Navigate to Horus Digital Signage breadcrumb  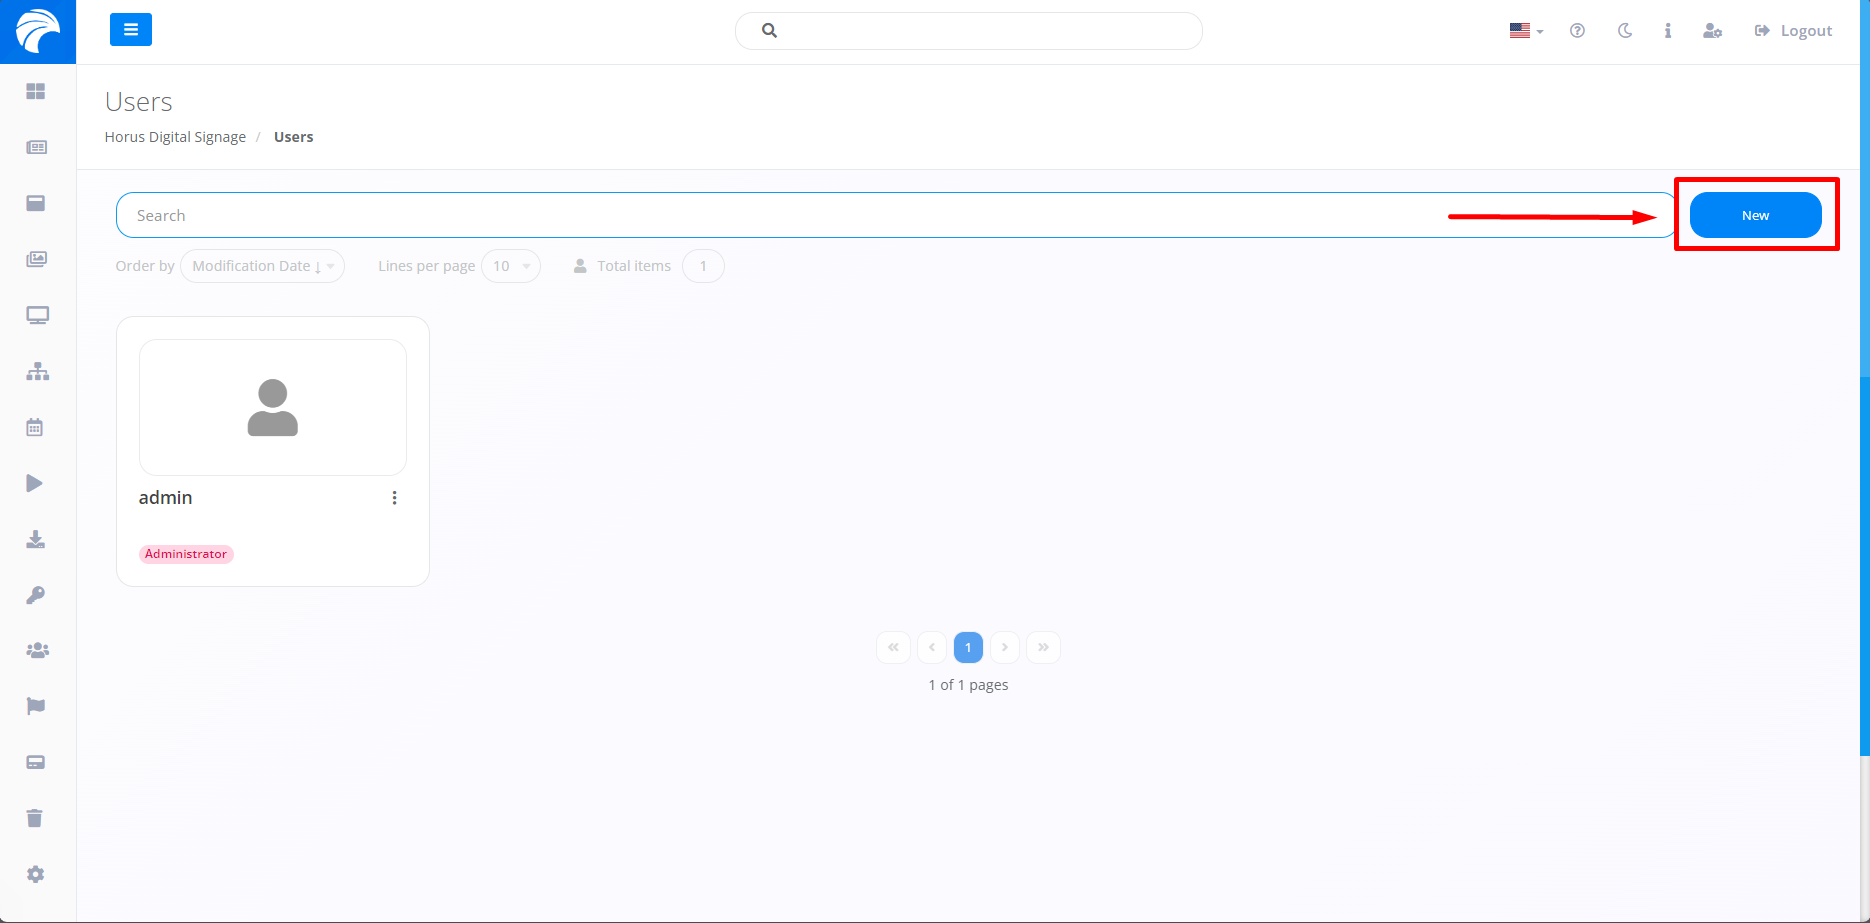point(175,136)
